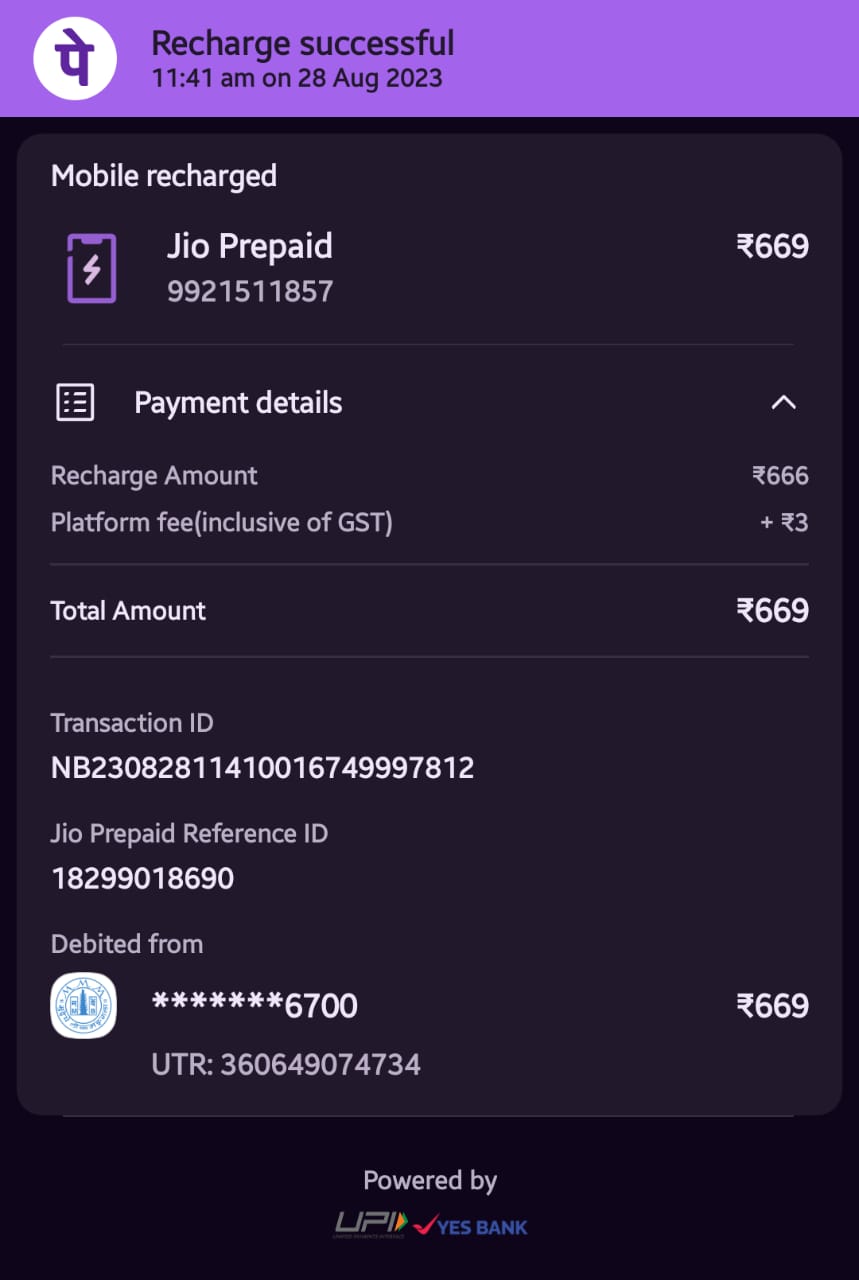Click the UTR number 360649074734
Image resolution: width=859 pixels, height=1280 pixels.
[x=286, y=1064]
